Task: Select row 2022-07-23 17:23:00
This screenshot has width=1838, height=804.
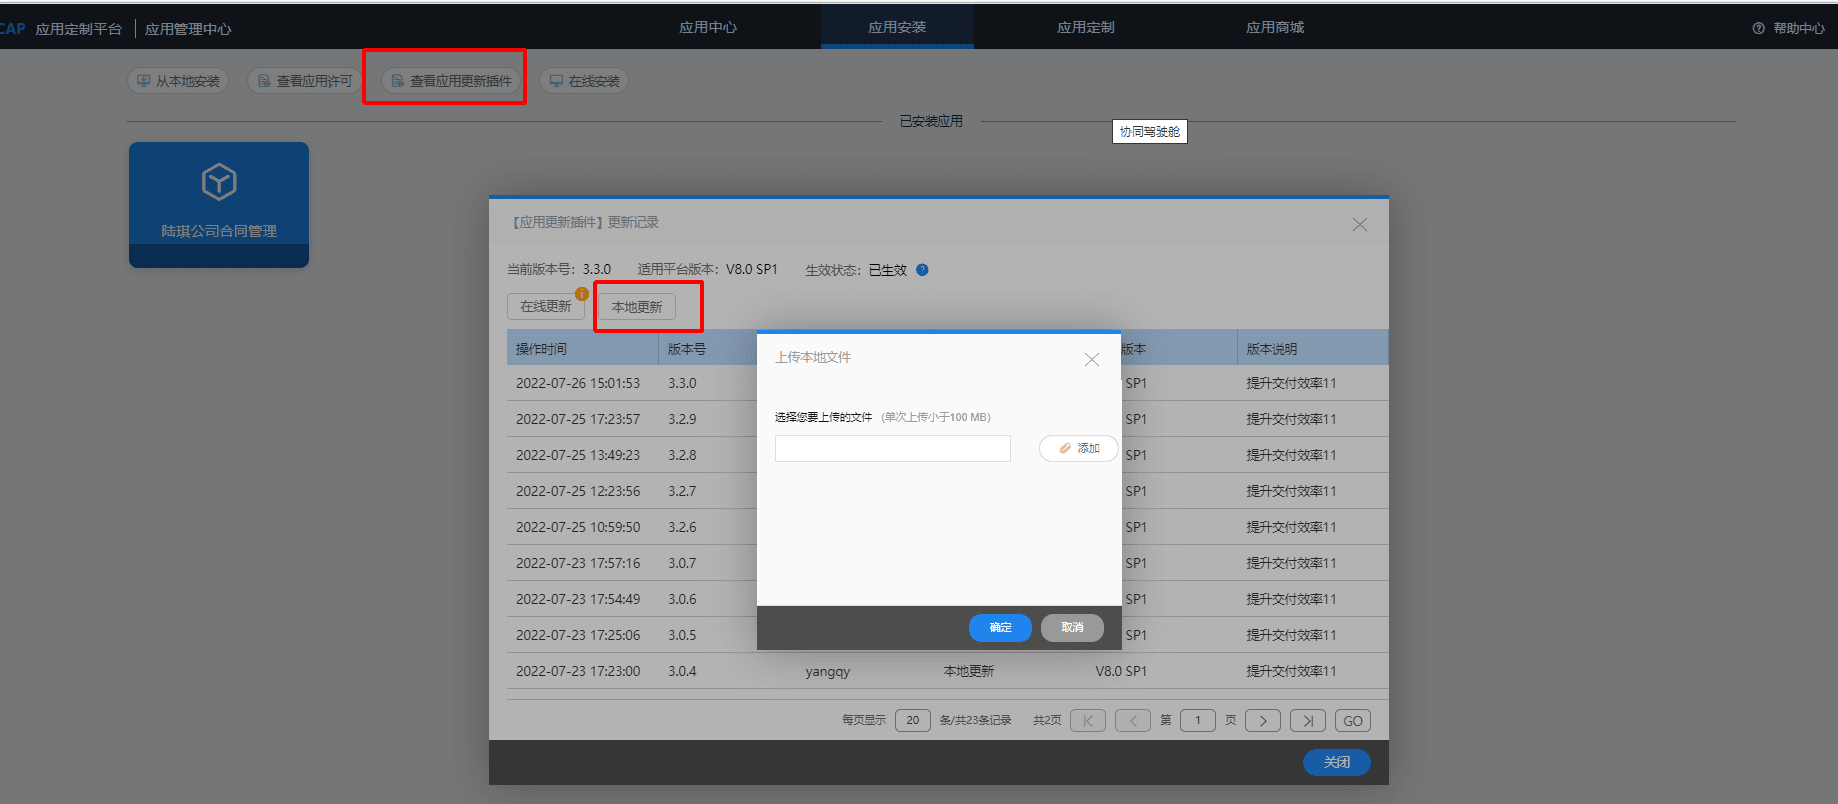Action: pyautogui.click(x=947, y=671)
